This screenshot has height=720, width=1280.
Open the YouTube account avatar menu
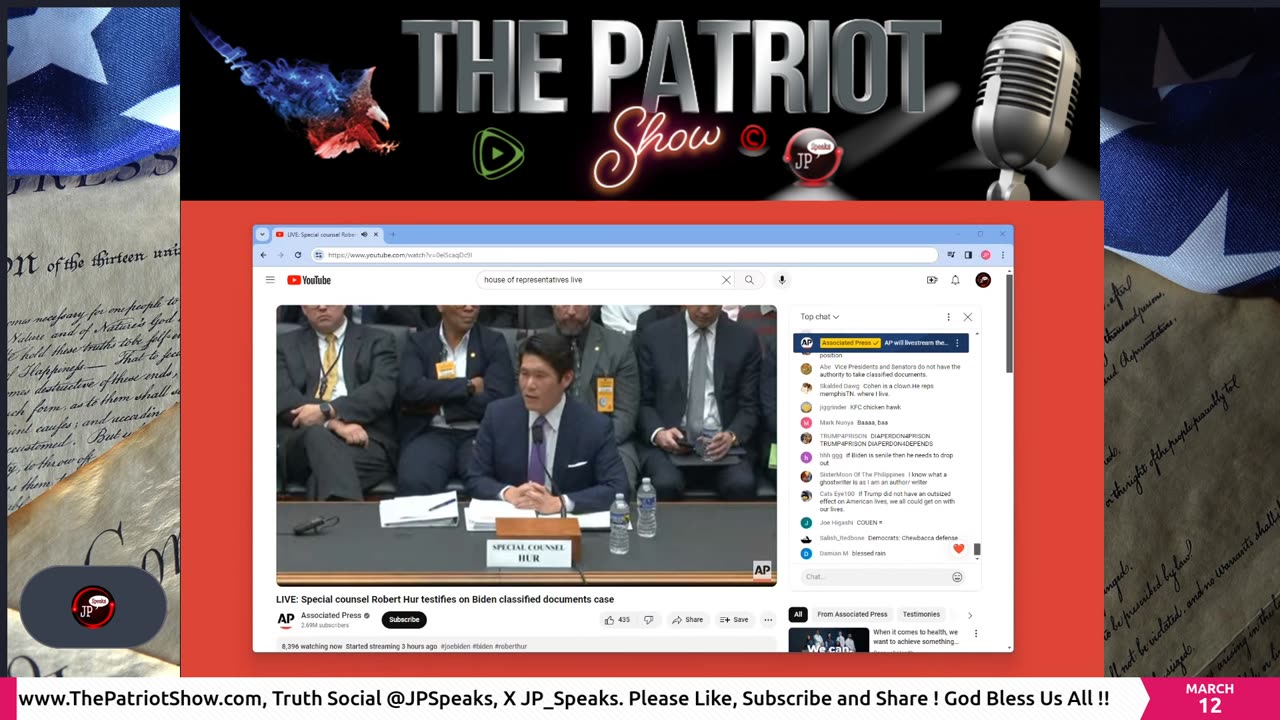(x=983, y=280)
